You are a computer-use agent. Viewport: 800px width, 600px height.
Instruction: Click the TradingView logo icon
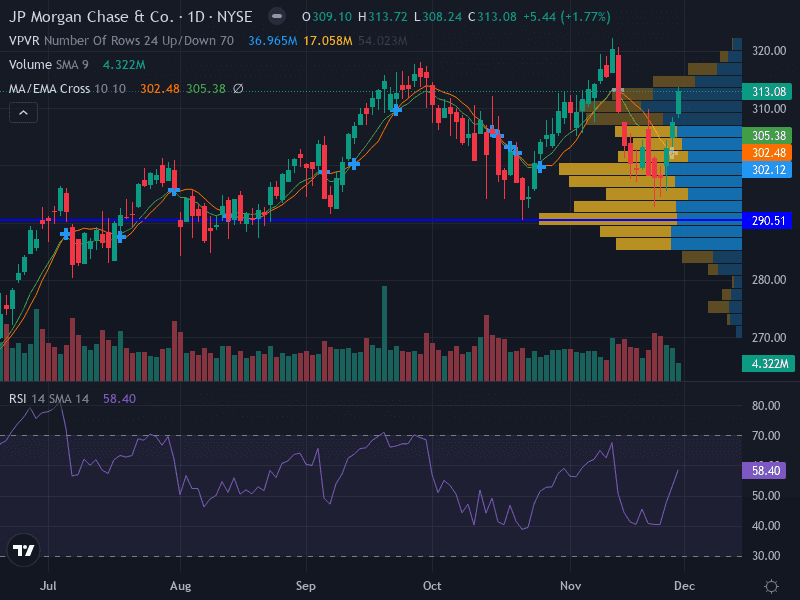click(23, 550)
